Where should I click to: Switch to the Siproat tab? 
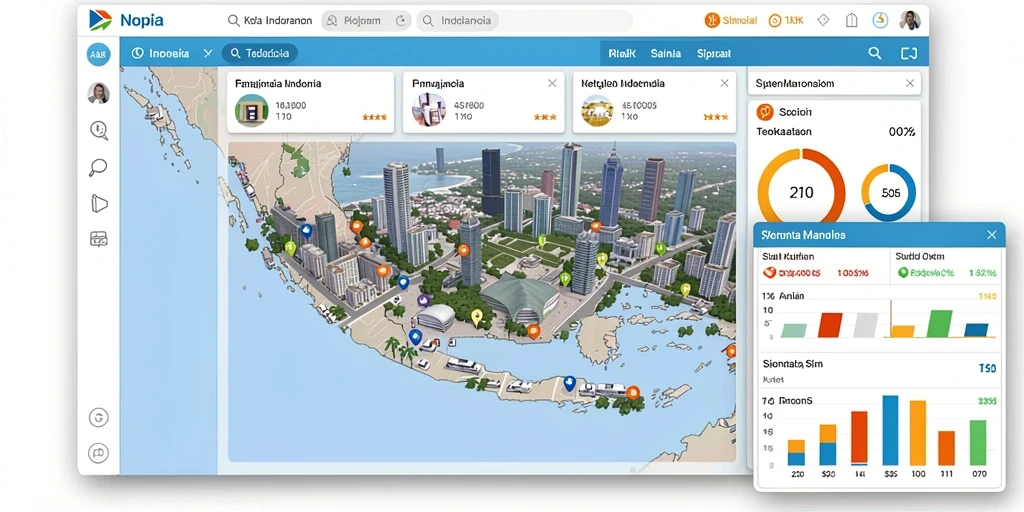(713, 54)
